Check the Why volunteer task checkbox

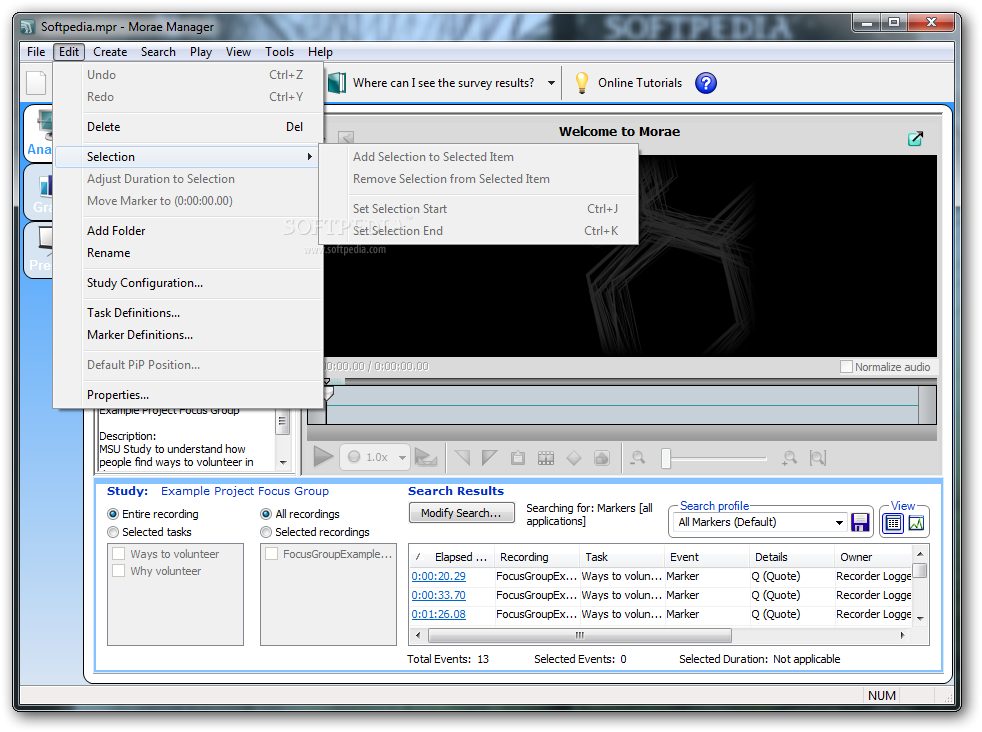pyautogui.click(x=118, y=571)
